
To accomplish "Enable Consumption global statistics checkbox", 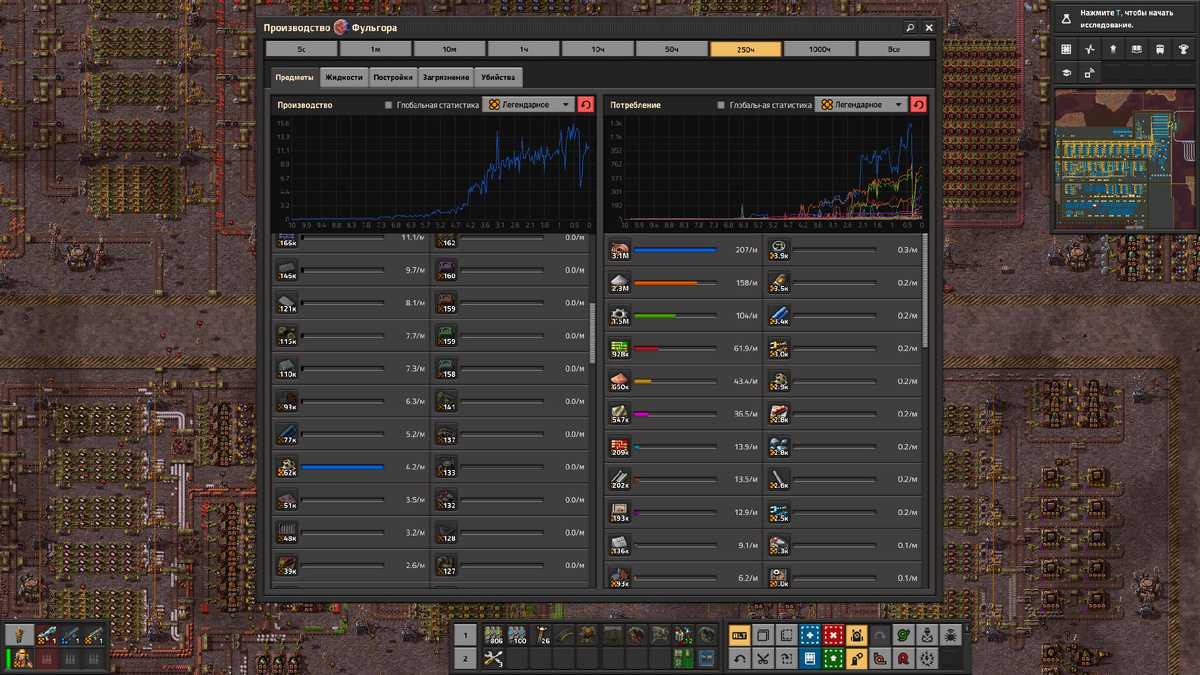I will coord(722,105).
